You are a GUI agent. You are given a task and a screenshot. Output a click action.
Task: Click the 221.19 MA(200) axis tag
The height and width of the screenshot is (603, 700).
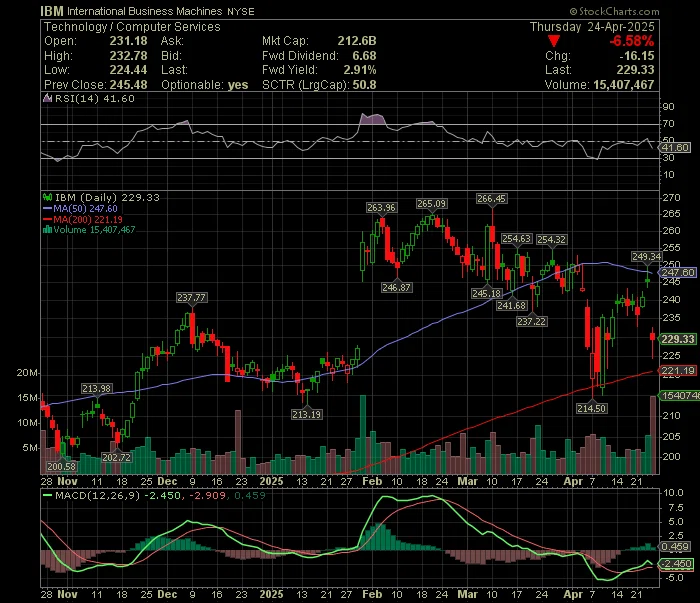tap(678, 370)
